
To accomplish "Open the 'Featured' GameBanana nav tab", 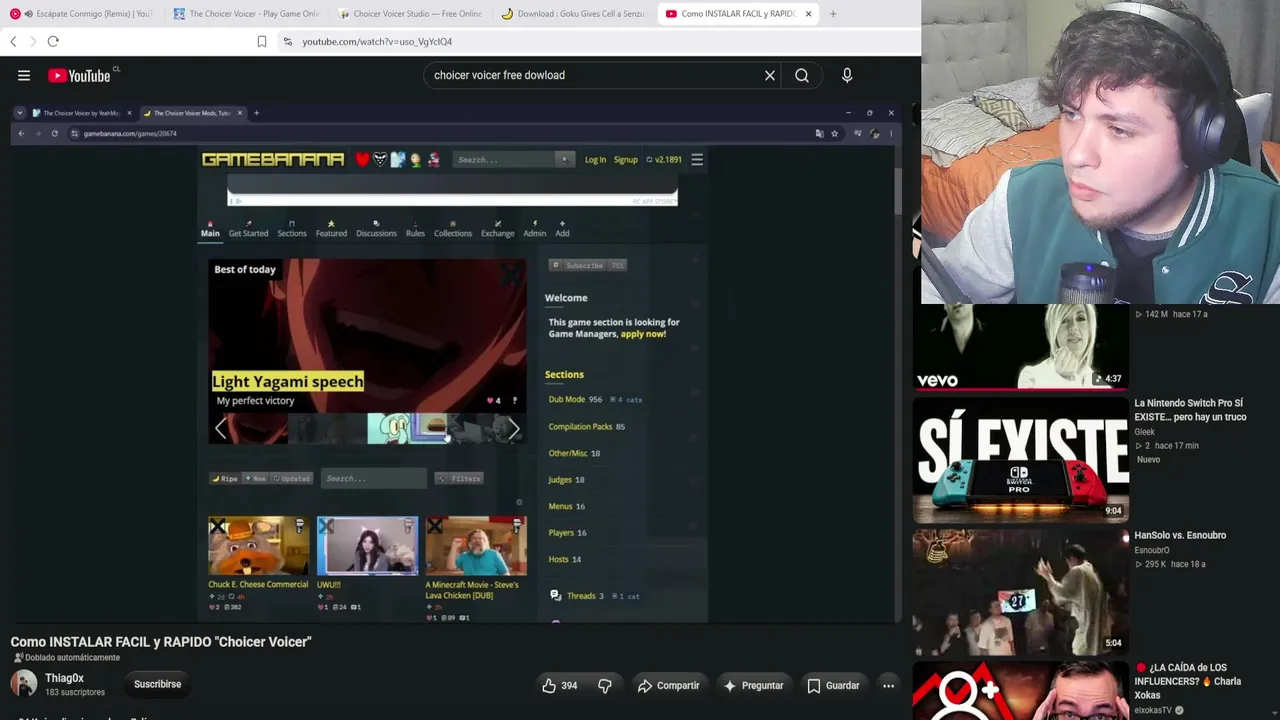I will point(331,230).
